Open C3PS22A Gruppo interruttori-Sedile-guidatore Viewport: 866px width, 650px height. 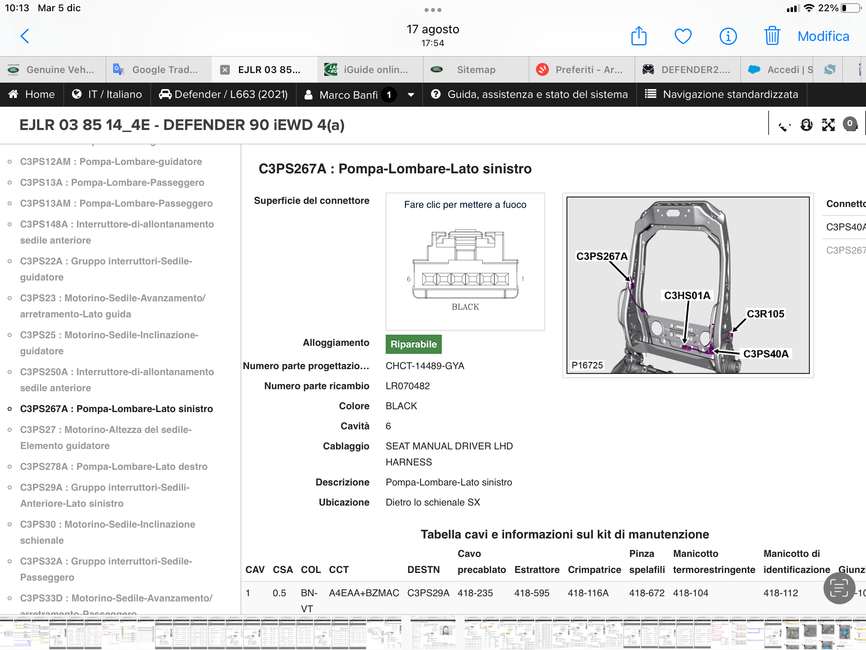click(x=106, y=269)
